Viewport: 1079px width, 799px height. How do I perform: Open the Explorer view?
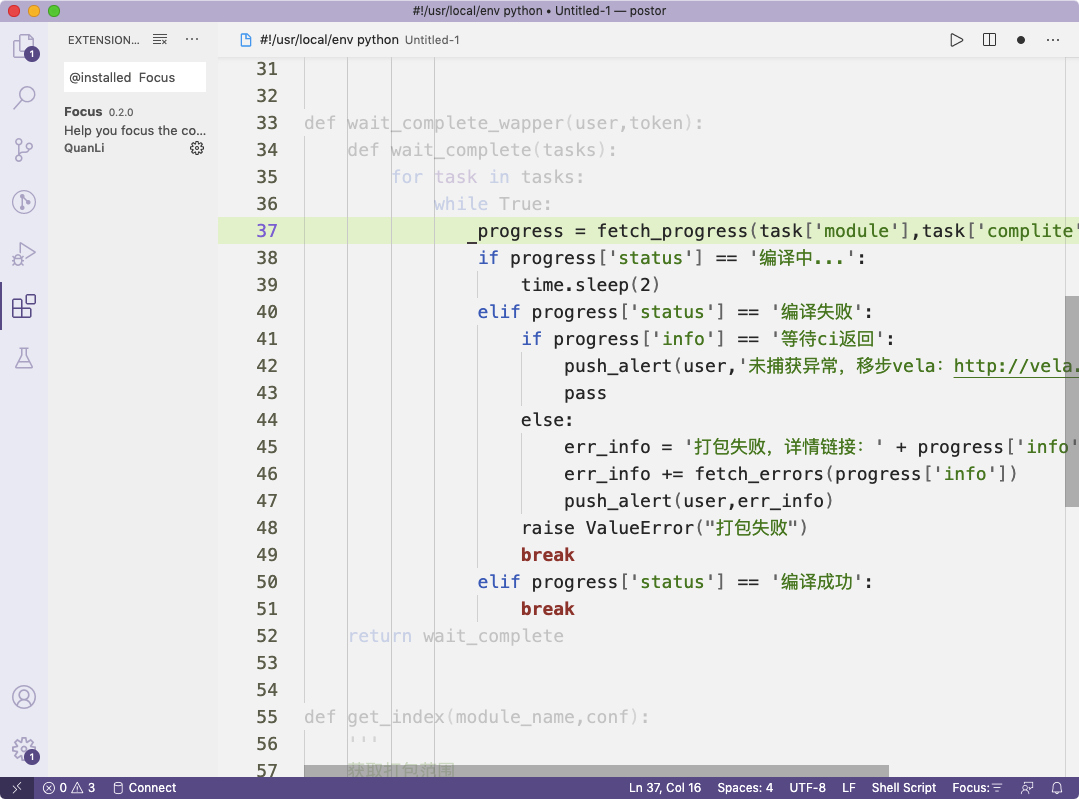pos(24,47)
